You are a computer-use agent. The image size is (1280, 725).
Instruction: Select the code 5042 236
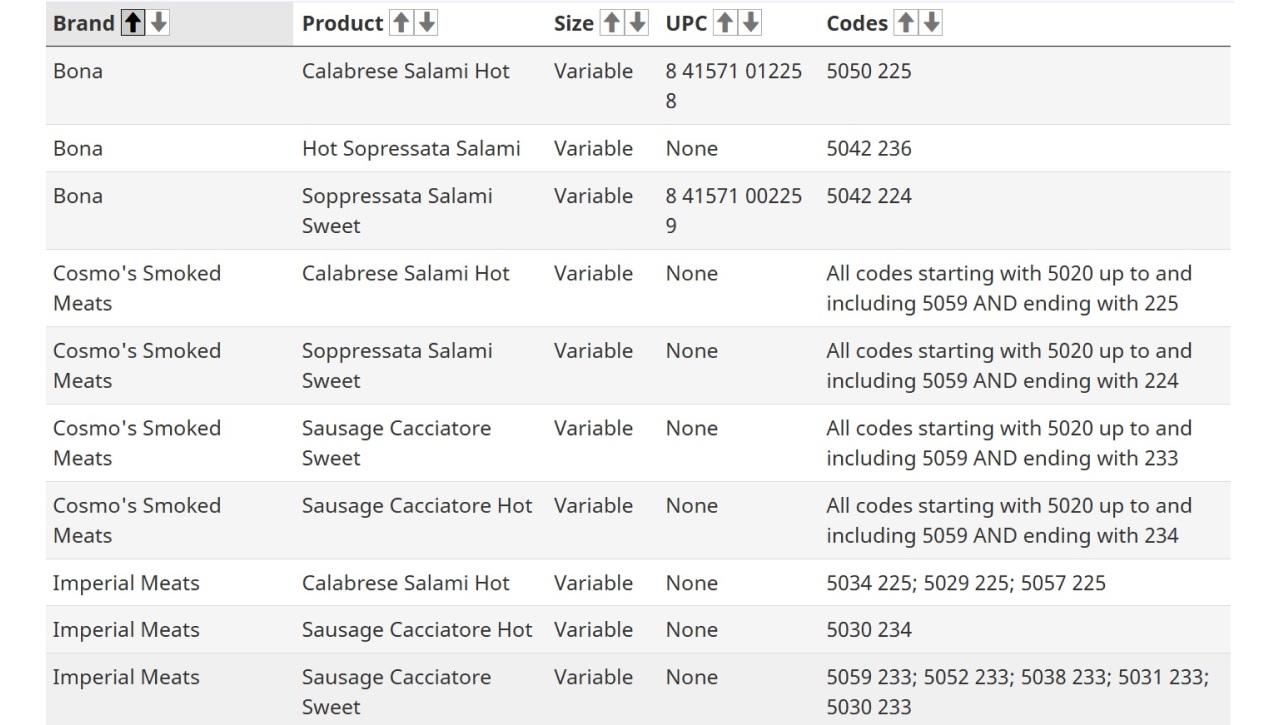point(869,148)
